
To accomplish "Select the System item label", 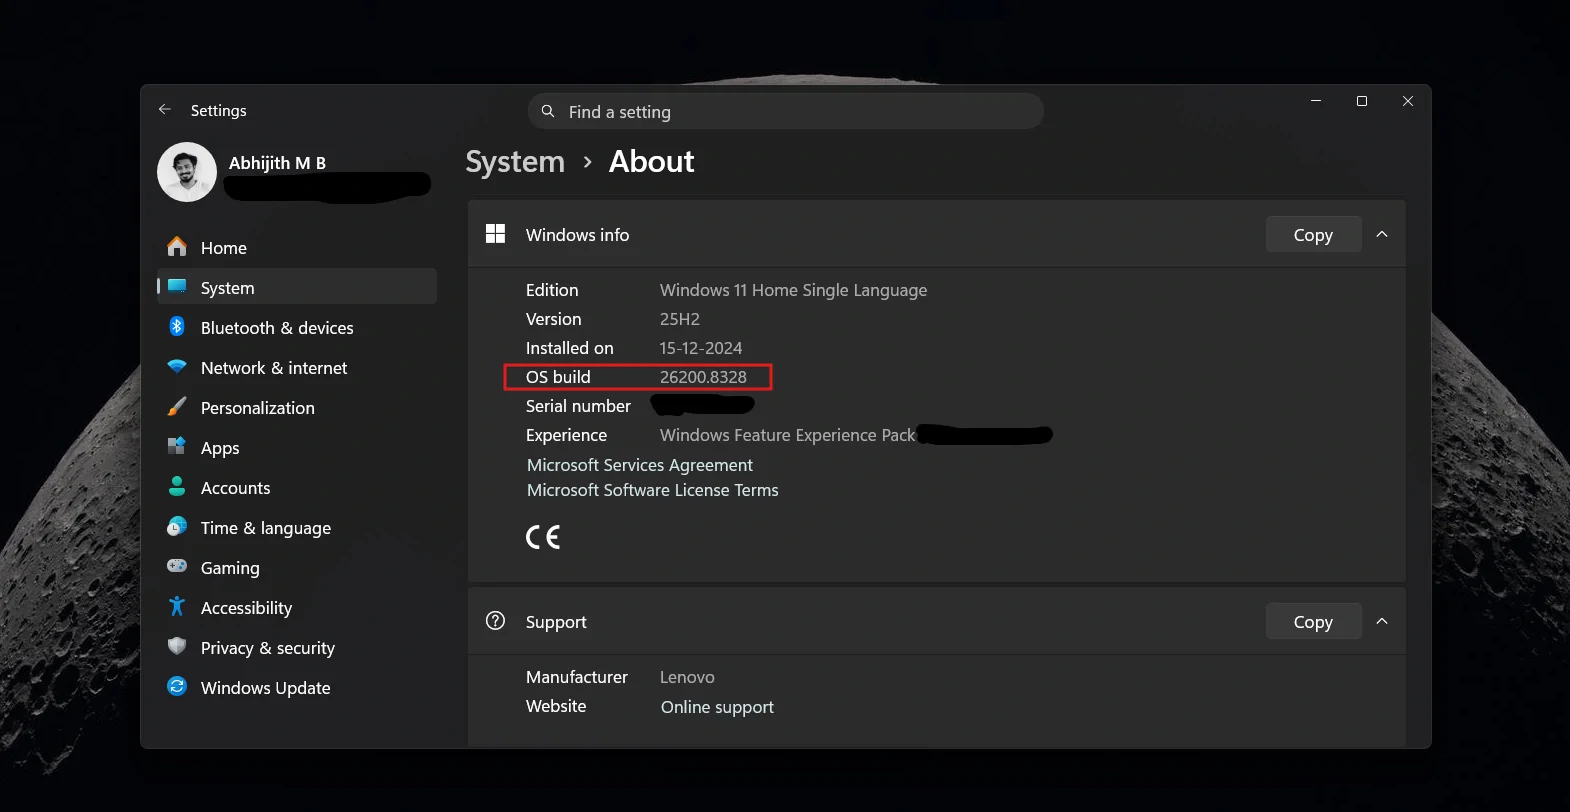I will pos(227,288).
